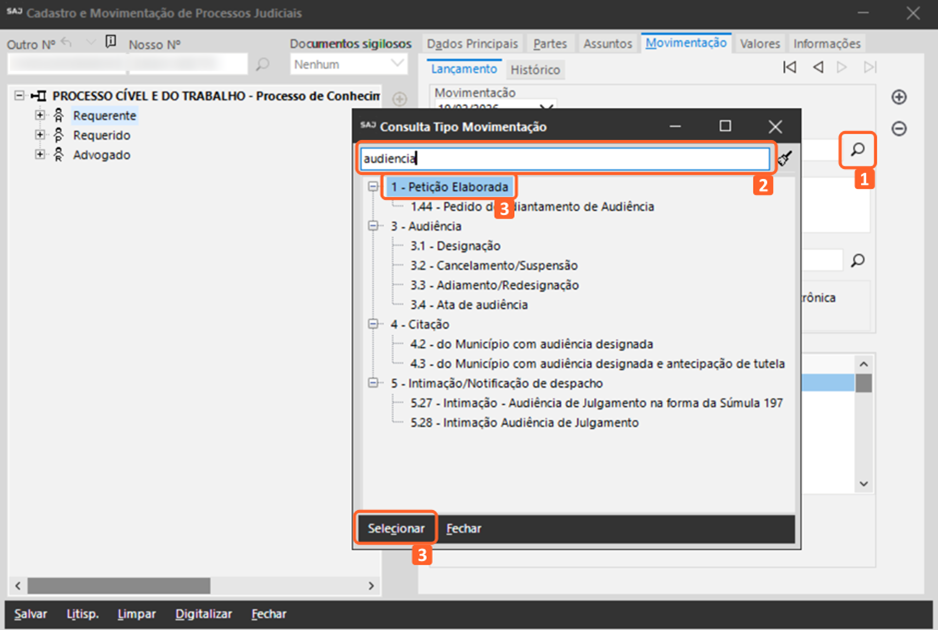Click the bookmark icon beside Outro Nº
This screenshot has height=630, width=938.
[x=111, y=42]
